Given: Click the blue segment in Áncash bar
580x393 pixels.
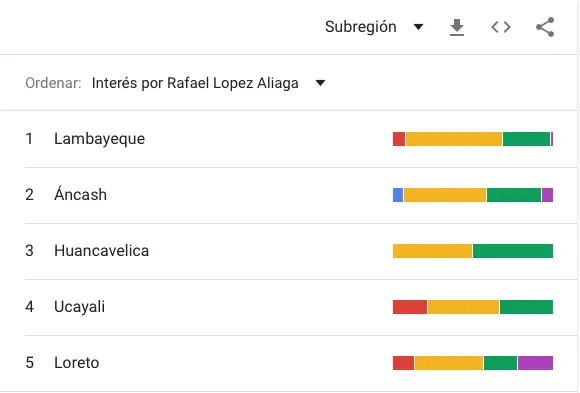Looking at the screenshot, I should 398,195.
